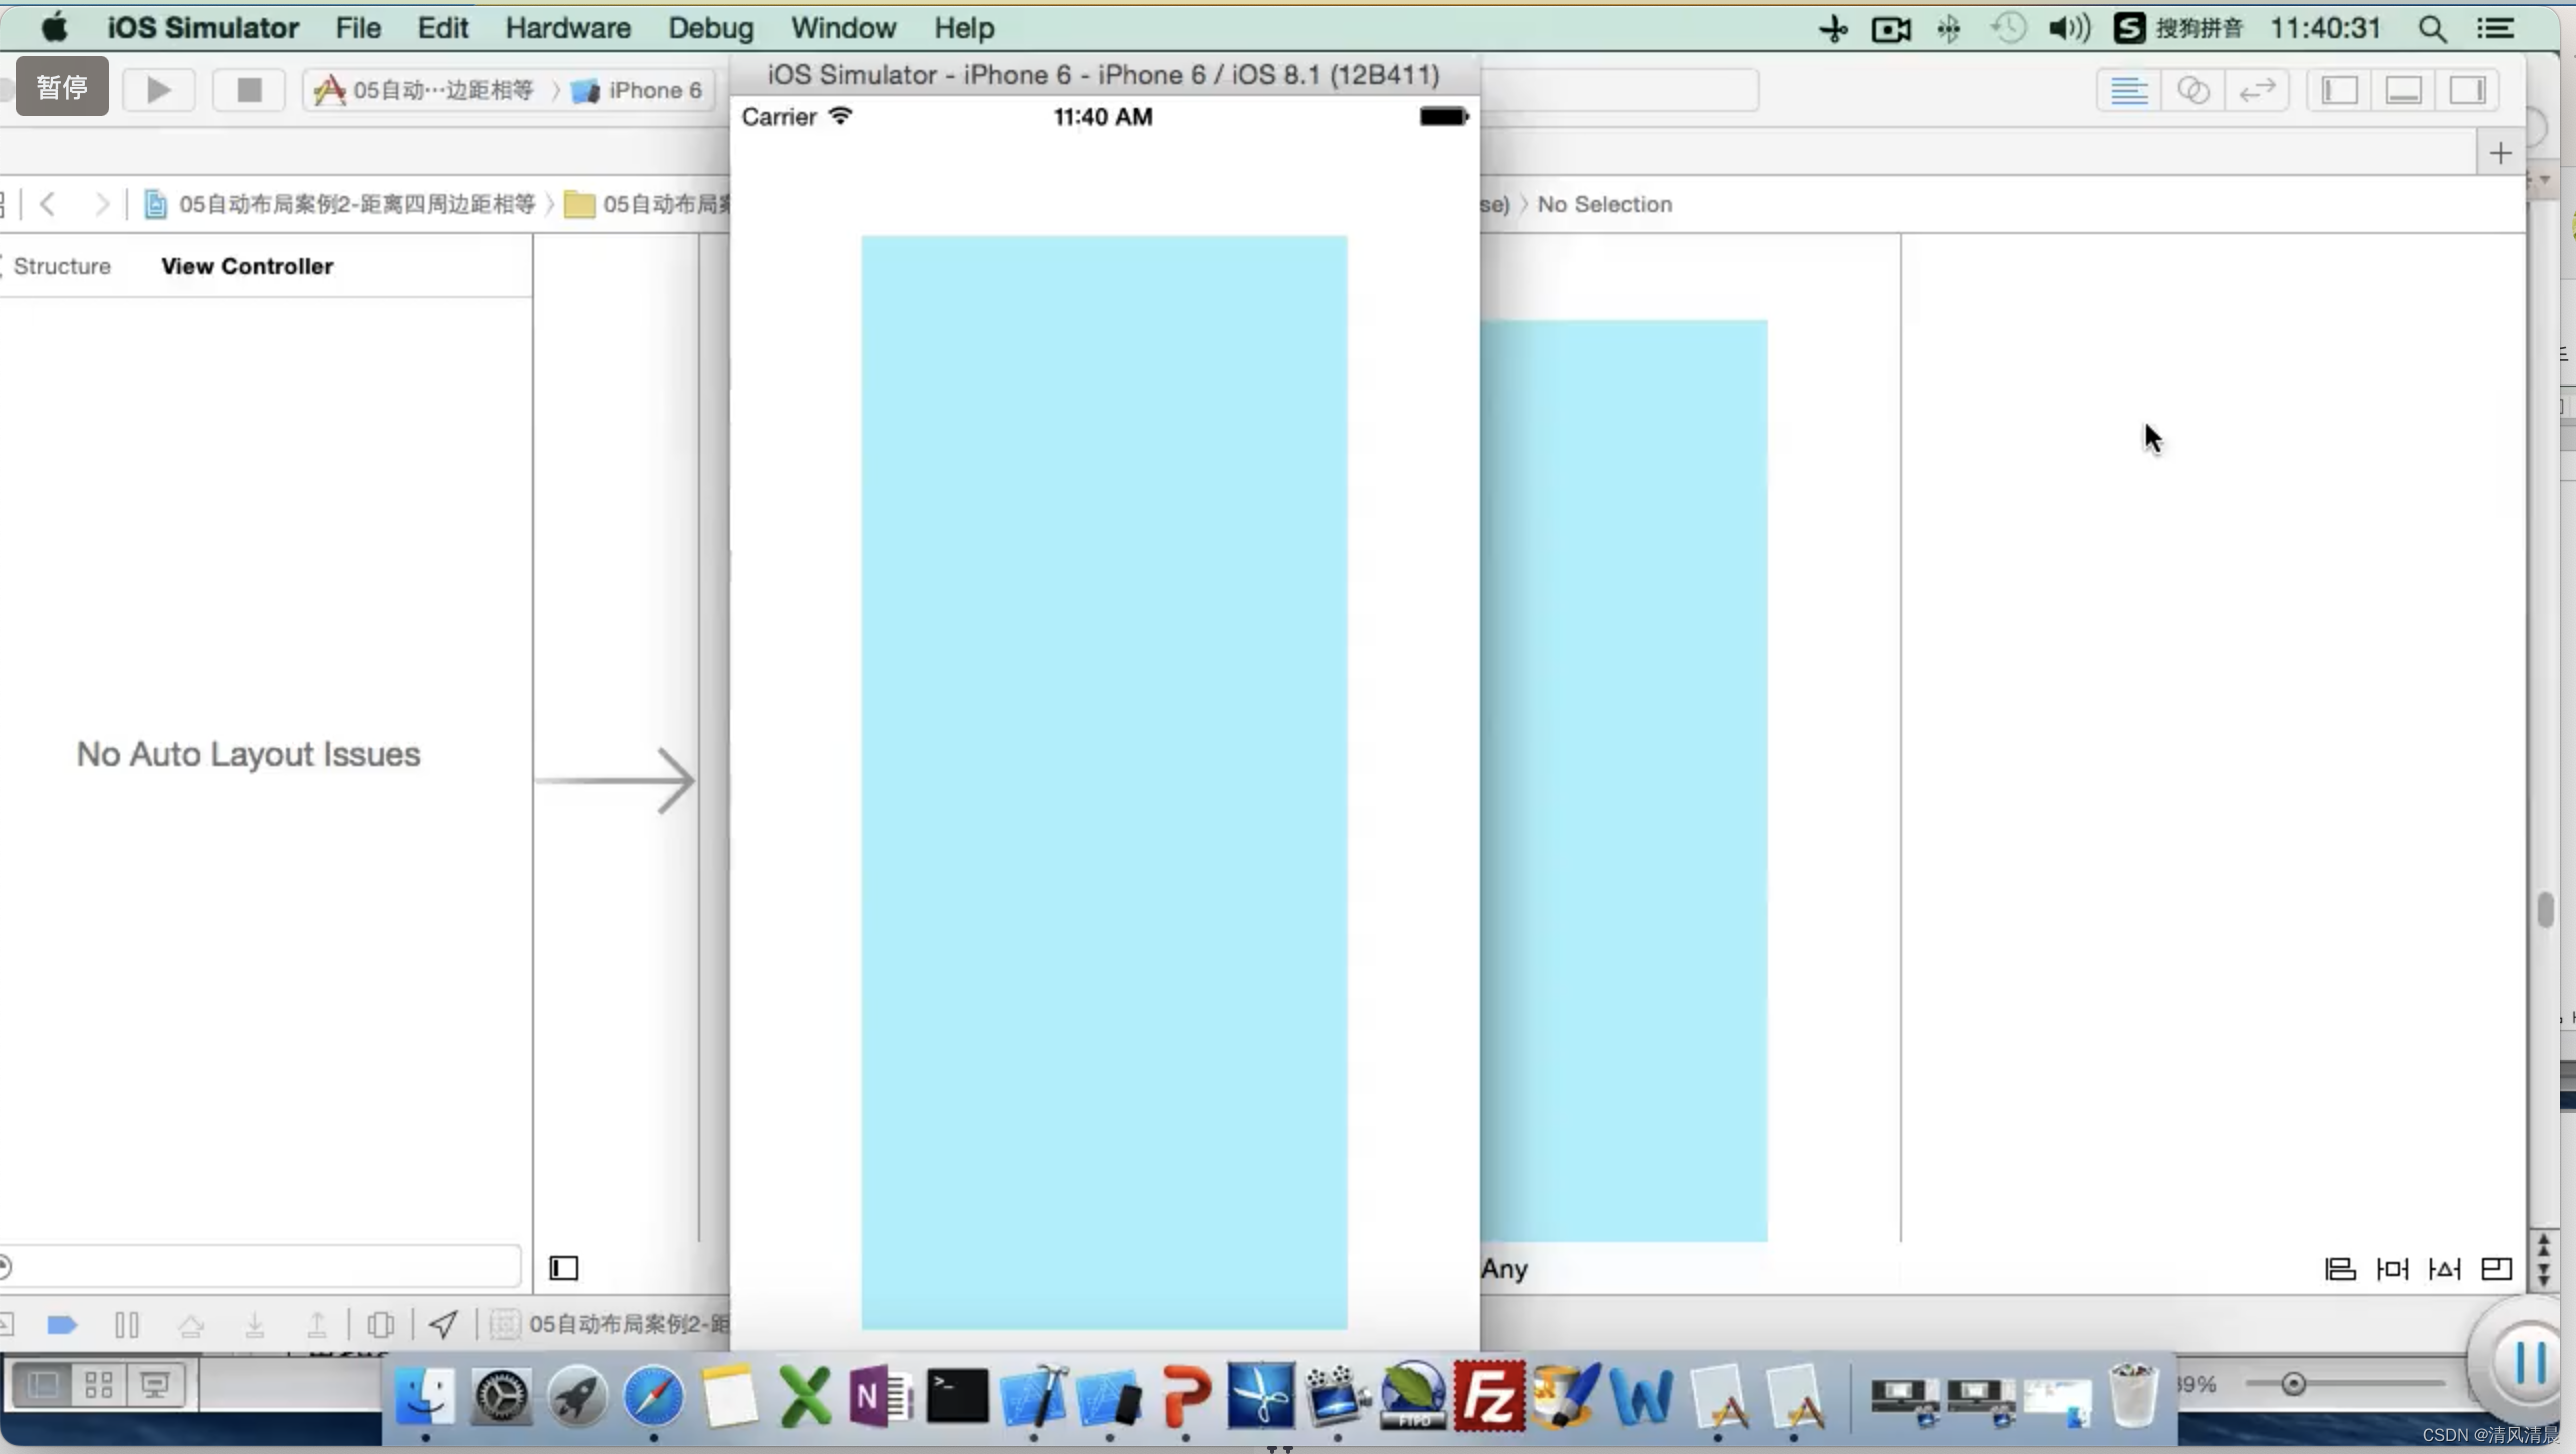This screenshot has height=1454, width=2576.
Task: Open the Help menu
Action: pyautogui.click(x=964, y=28)
